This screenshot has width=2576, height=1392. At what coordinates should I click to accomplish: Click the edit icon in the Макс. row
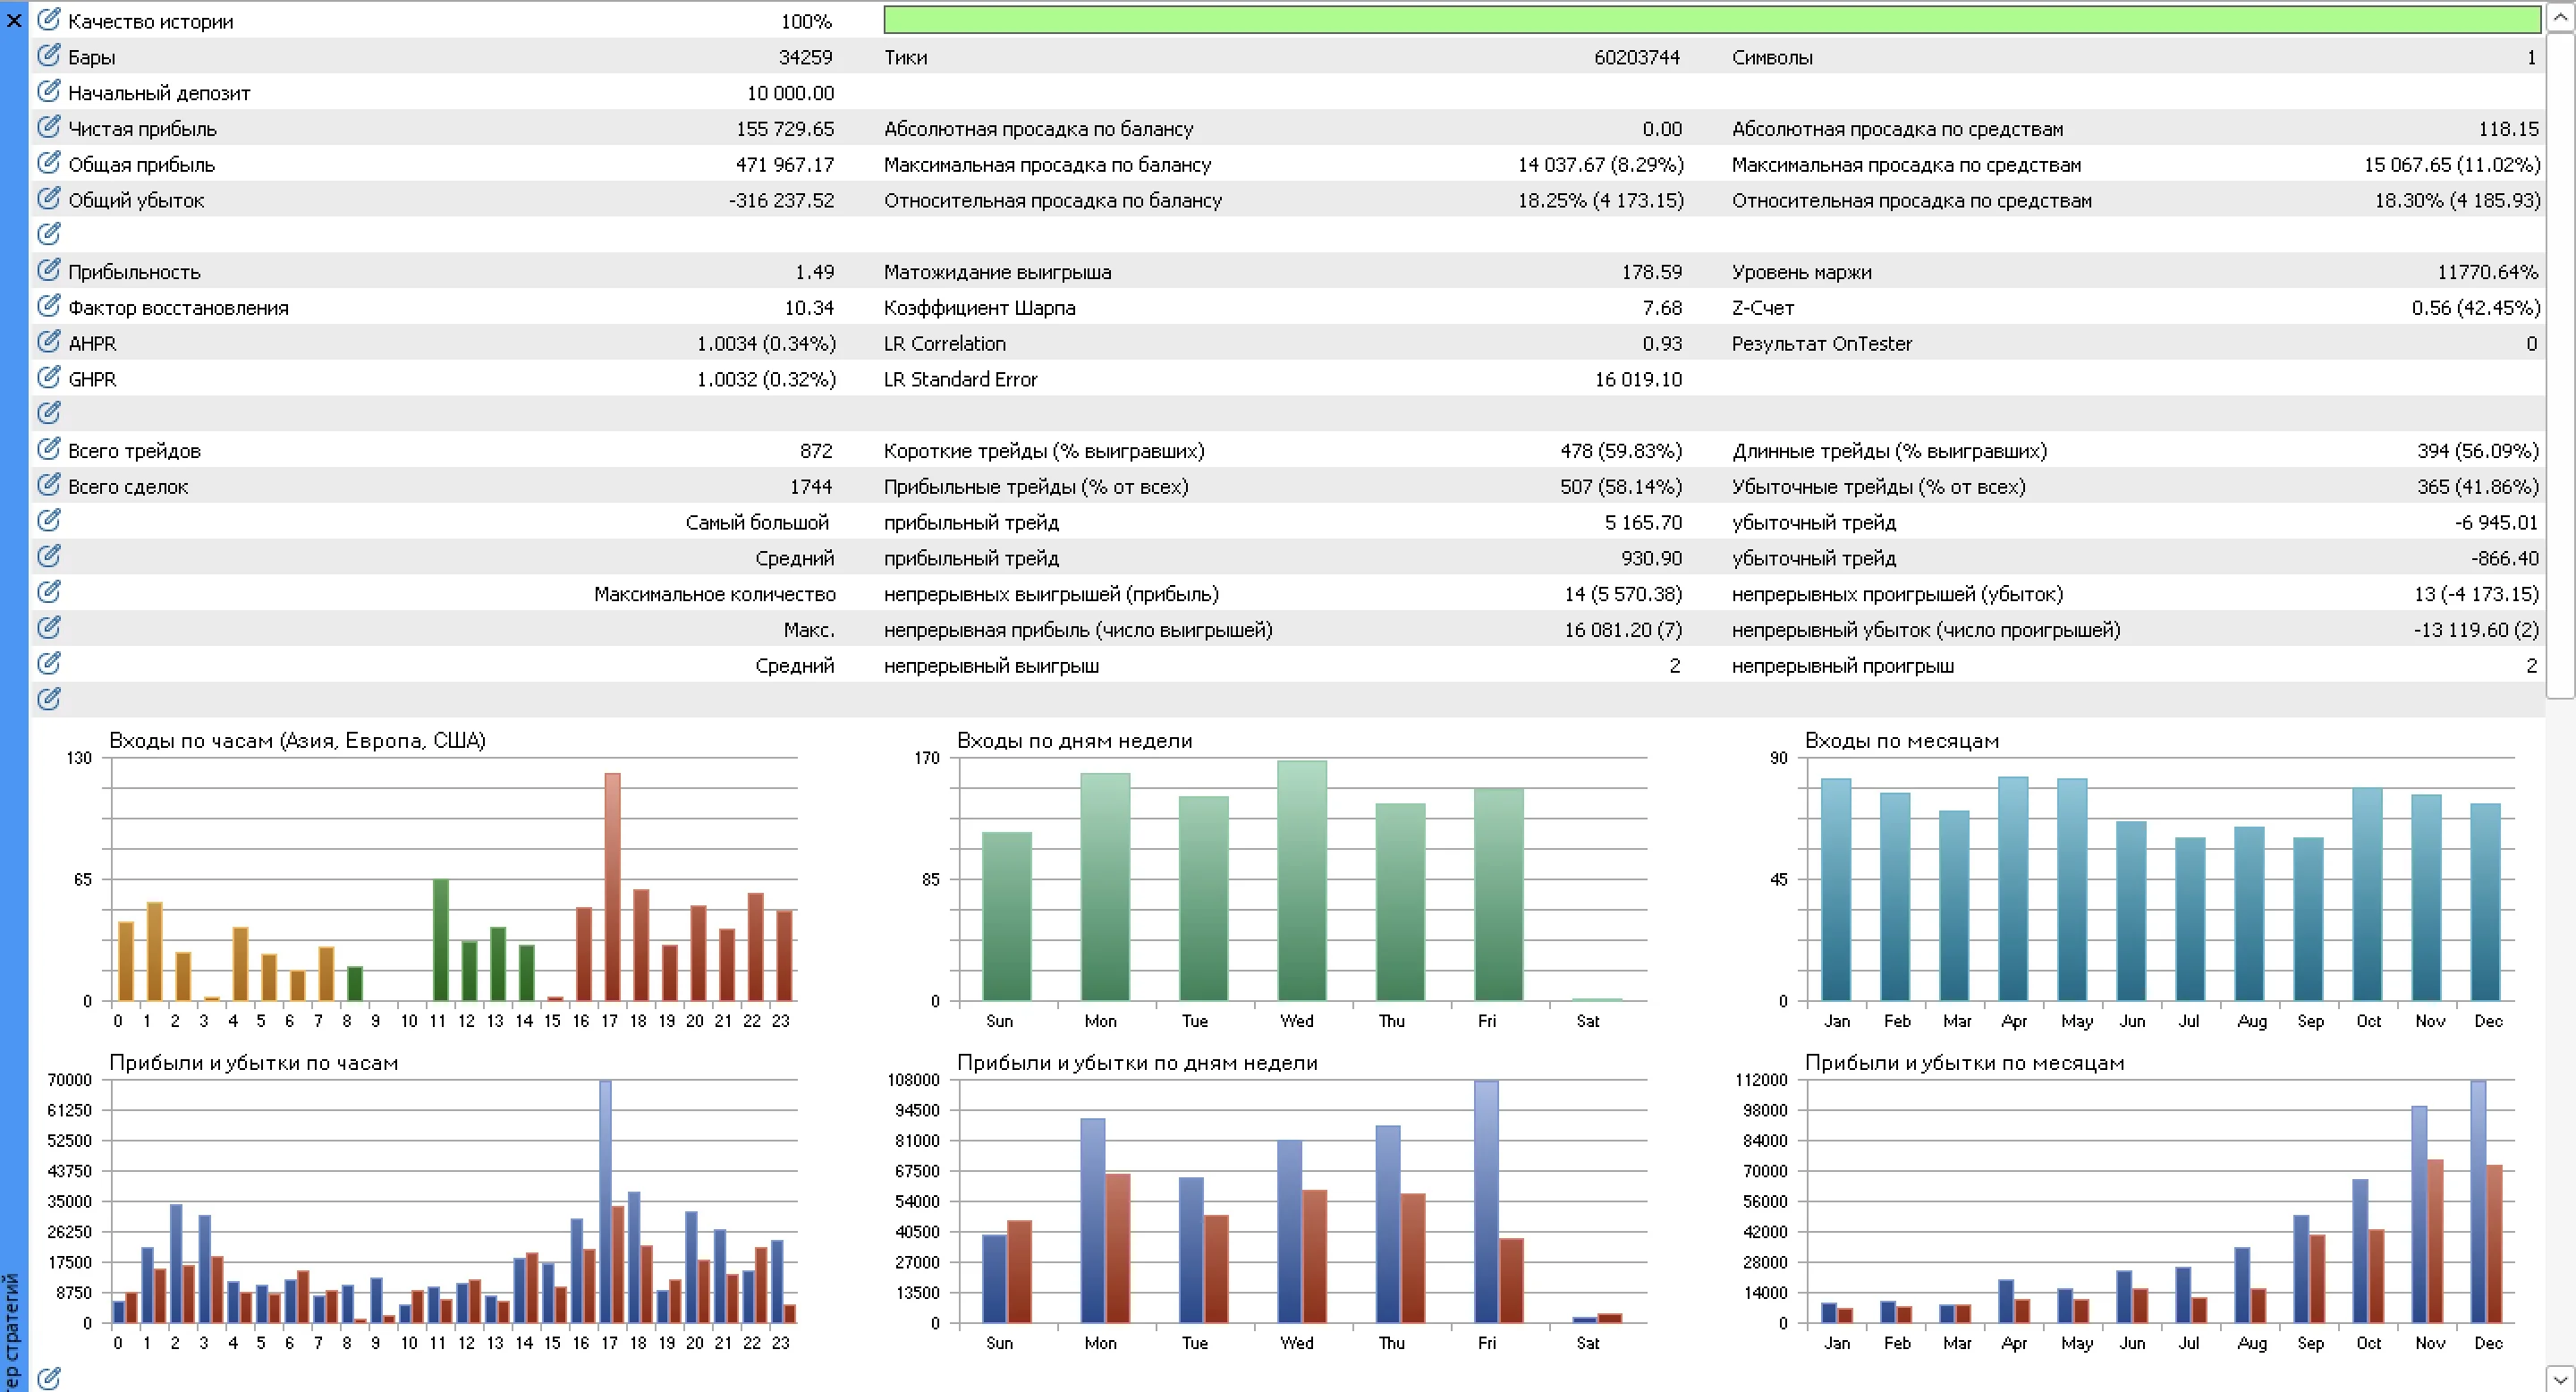click(49, 628)
